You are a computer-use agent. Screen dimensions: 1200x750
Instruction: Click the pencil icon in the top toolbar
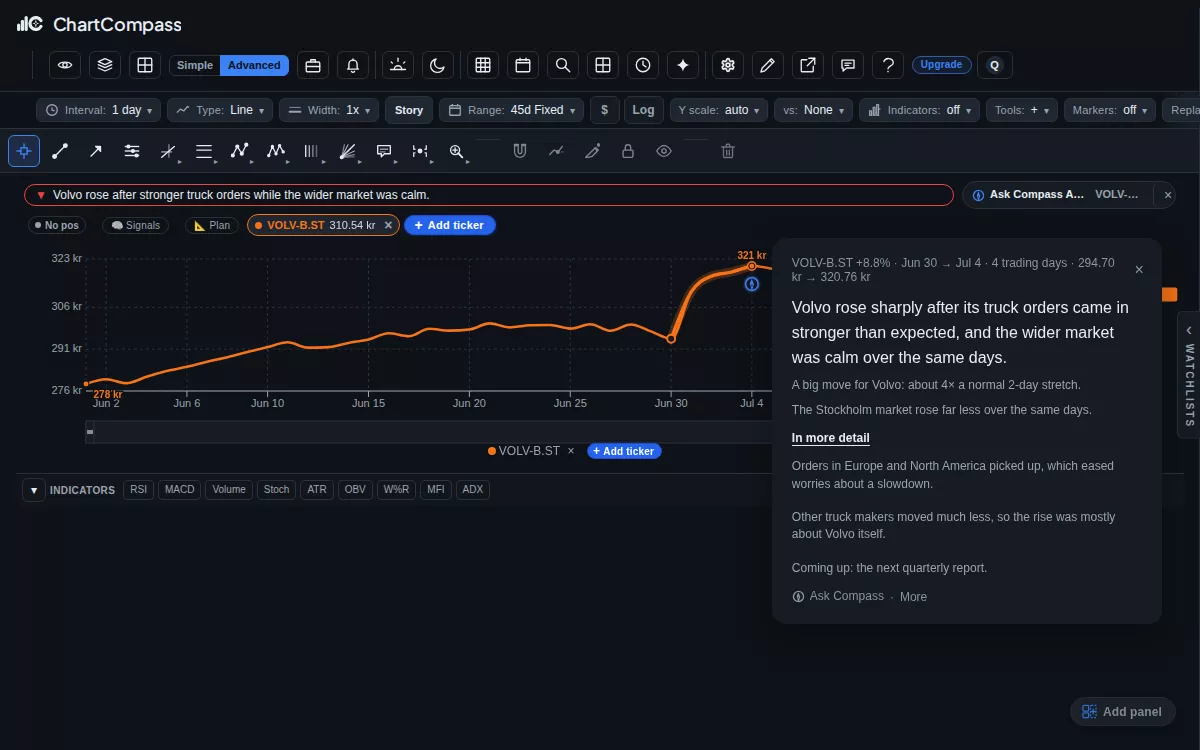tap(768, 65)
